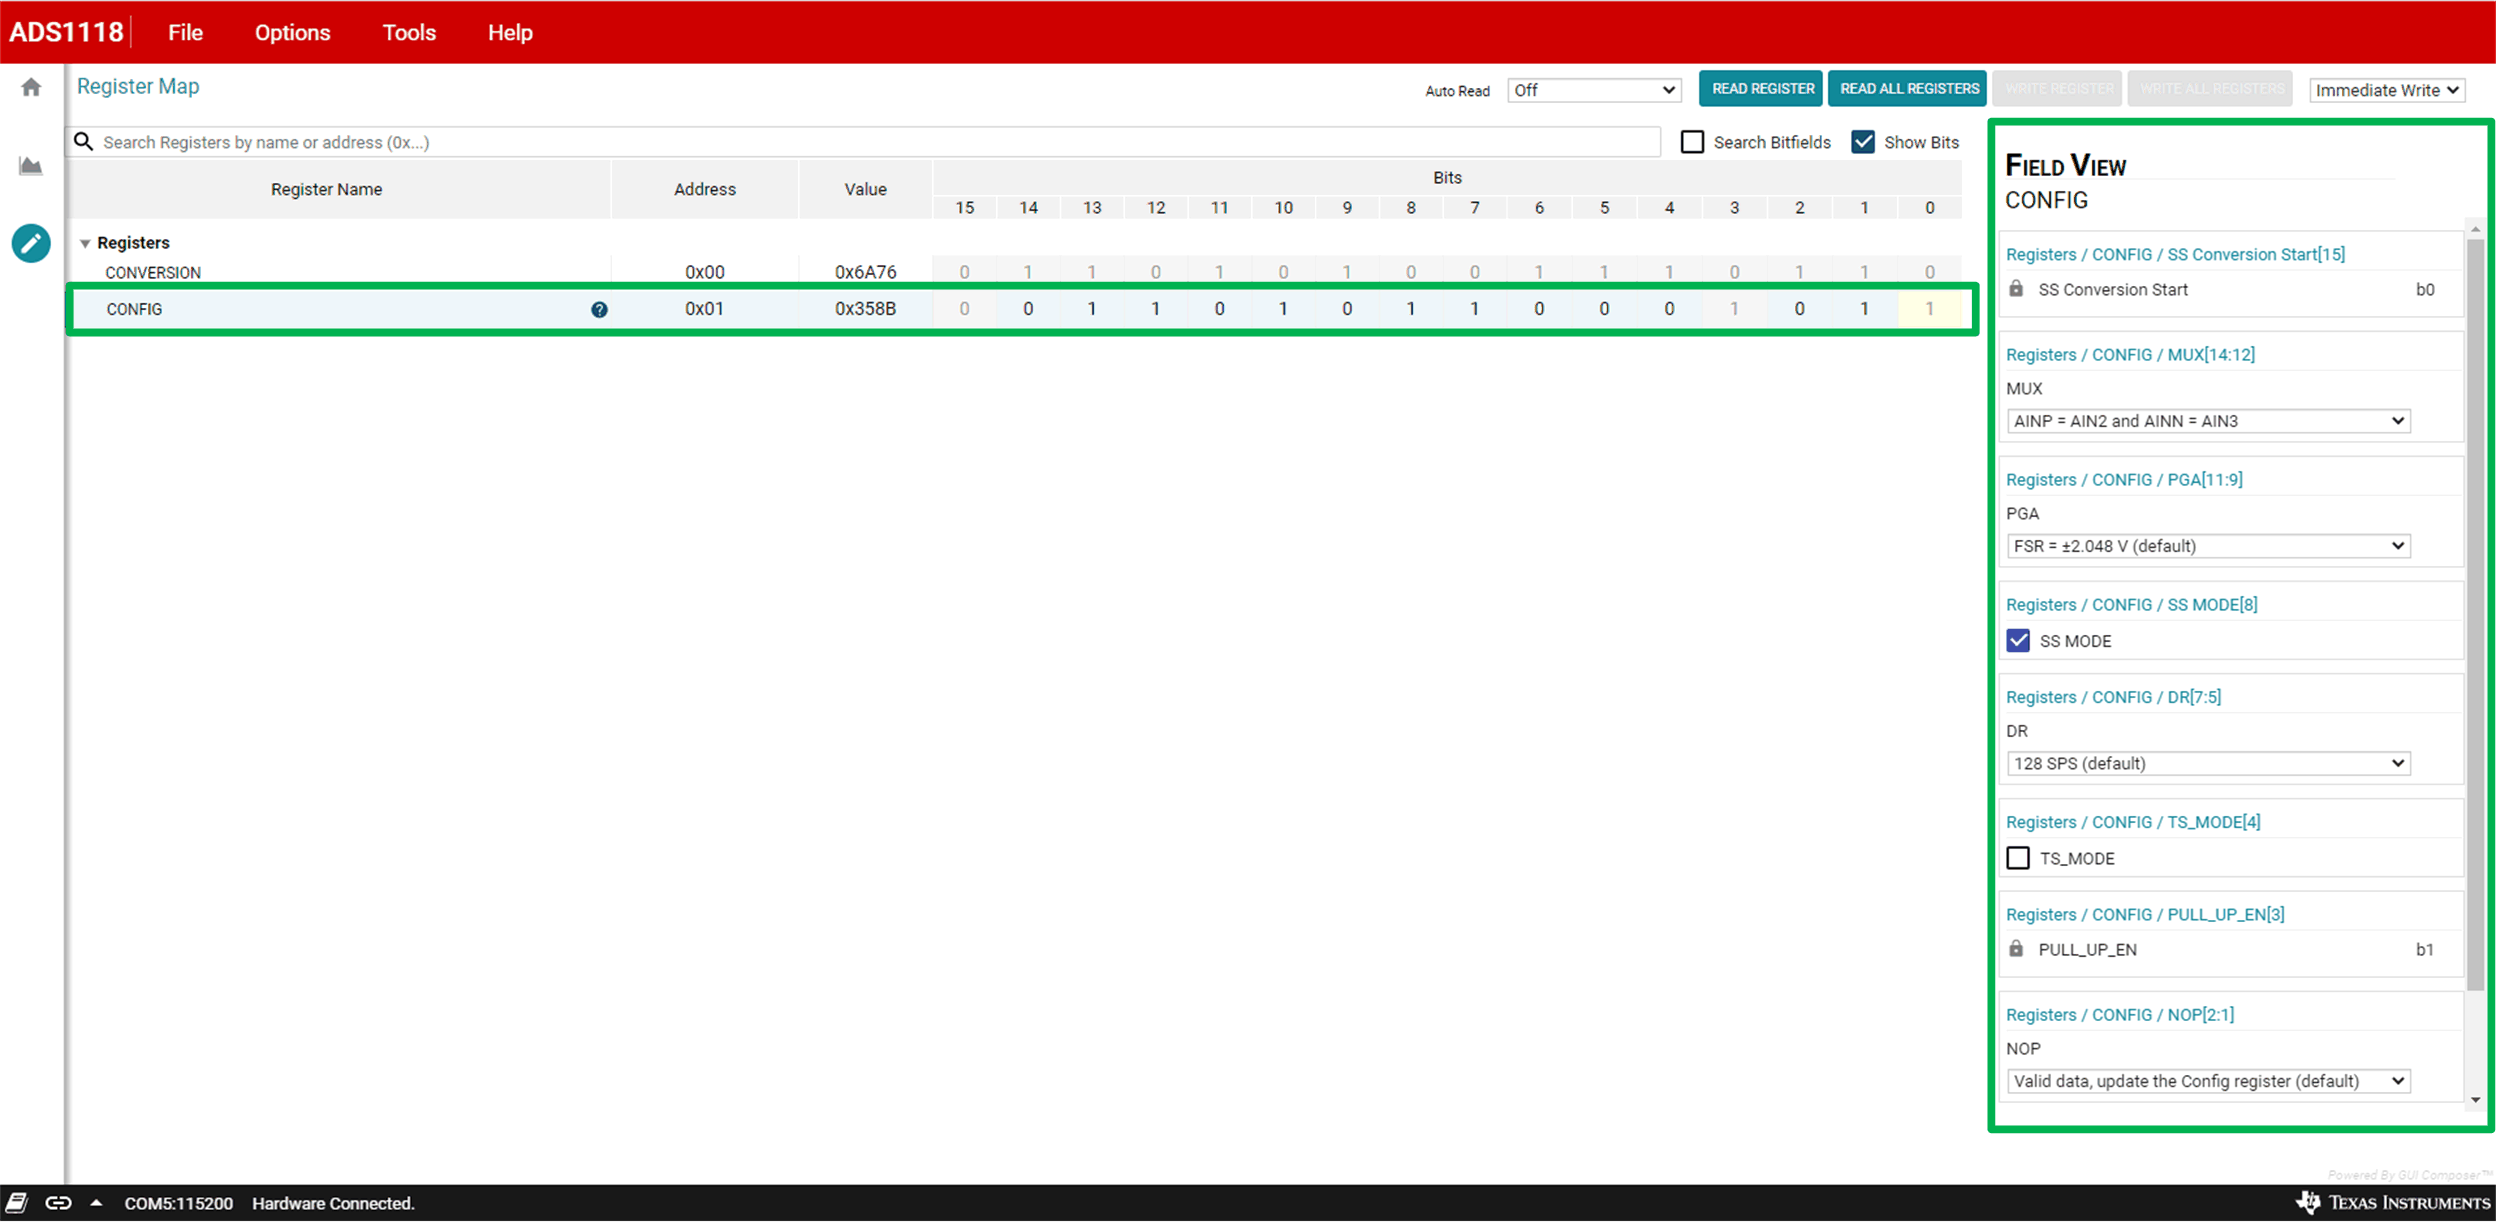Image resolution: width=2497 pixels, height=1222 pixels.
Task: Click the connection link icon in status bar
Action: tap(59, 1203)
